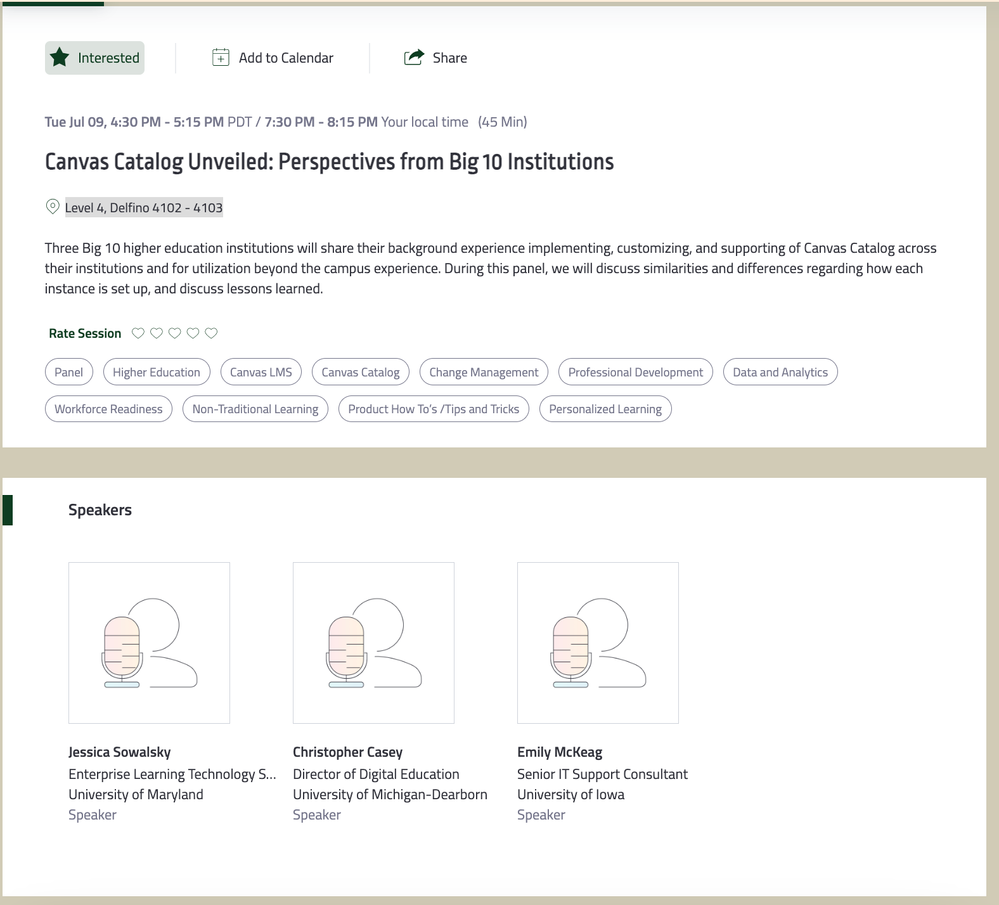Open Jessica Sowalsky's name link
This screenshot has height=905, width=999.
coord(119,752)
